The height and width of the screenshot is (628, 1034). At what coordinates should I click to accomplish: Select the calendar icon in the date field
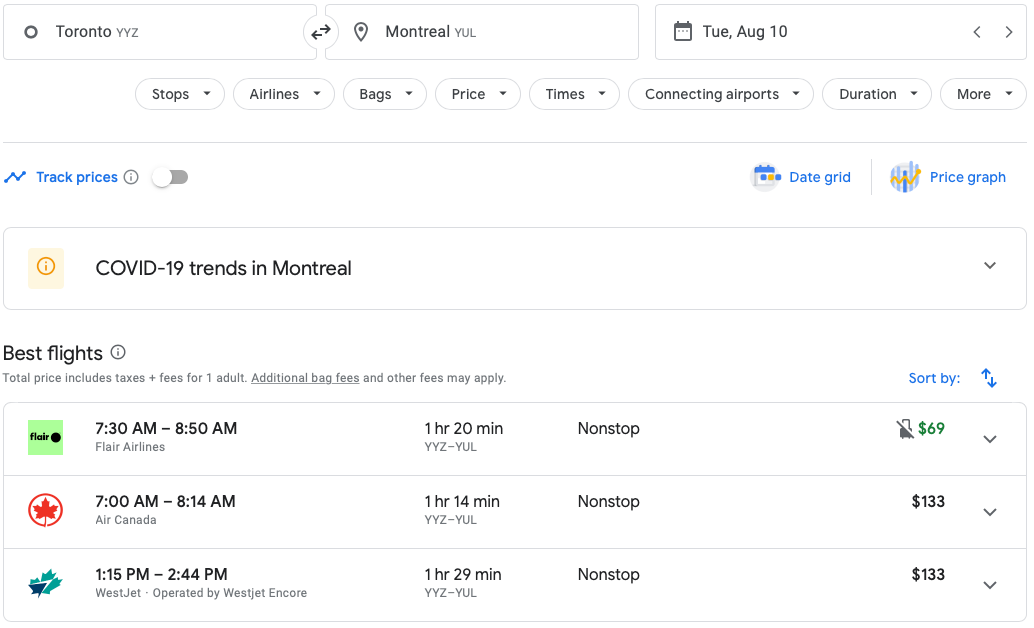click(x=683, y=31)
